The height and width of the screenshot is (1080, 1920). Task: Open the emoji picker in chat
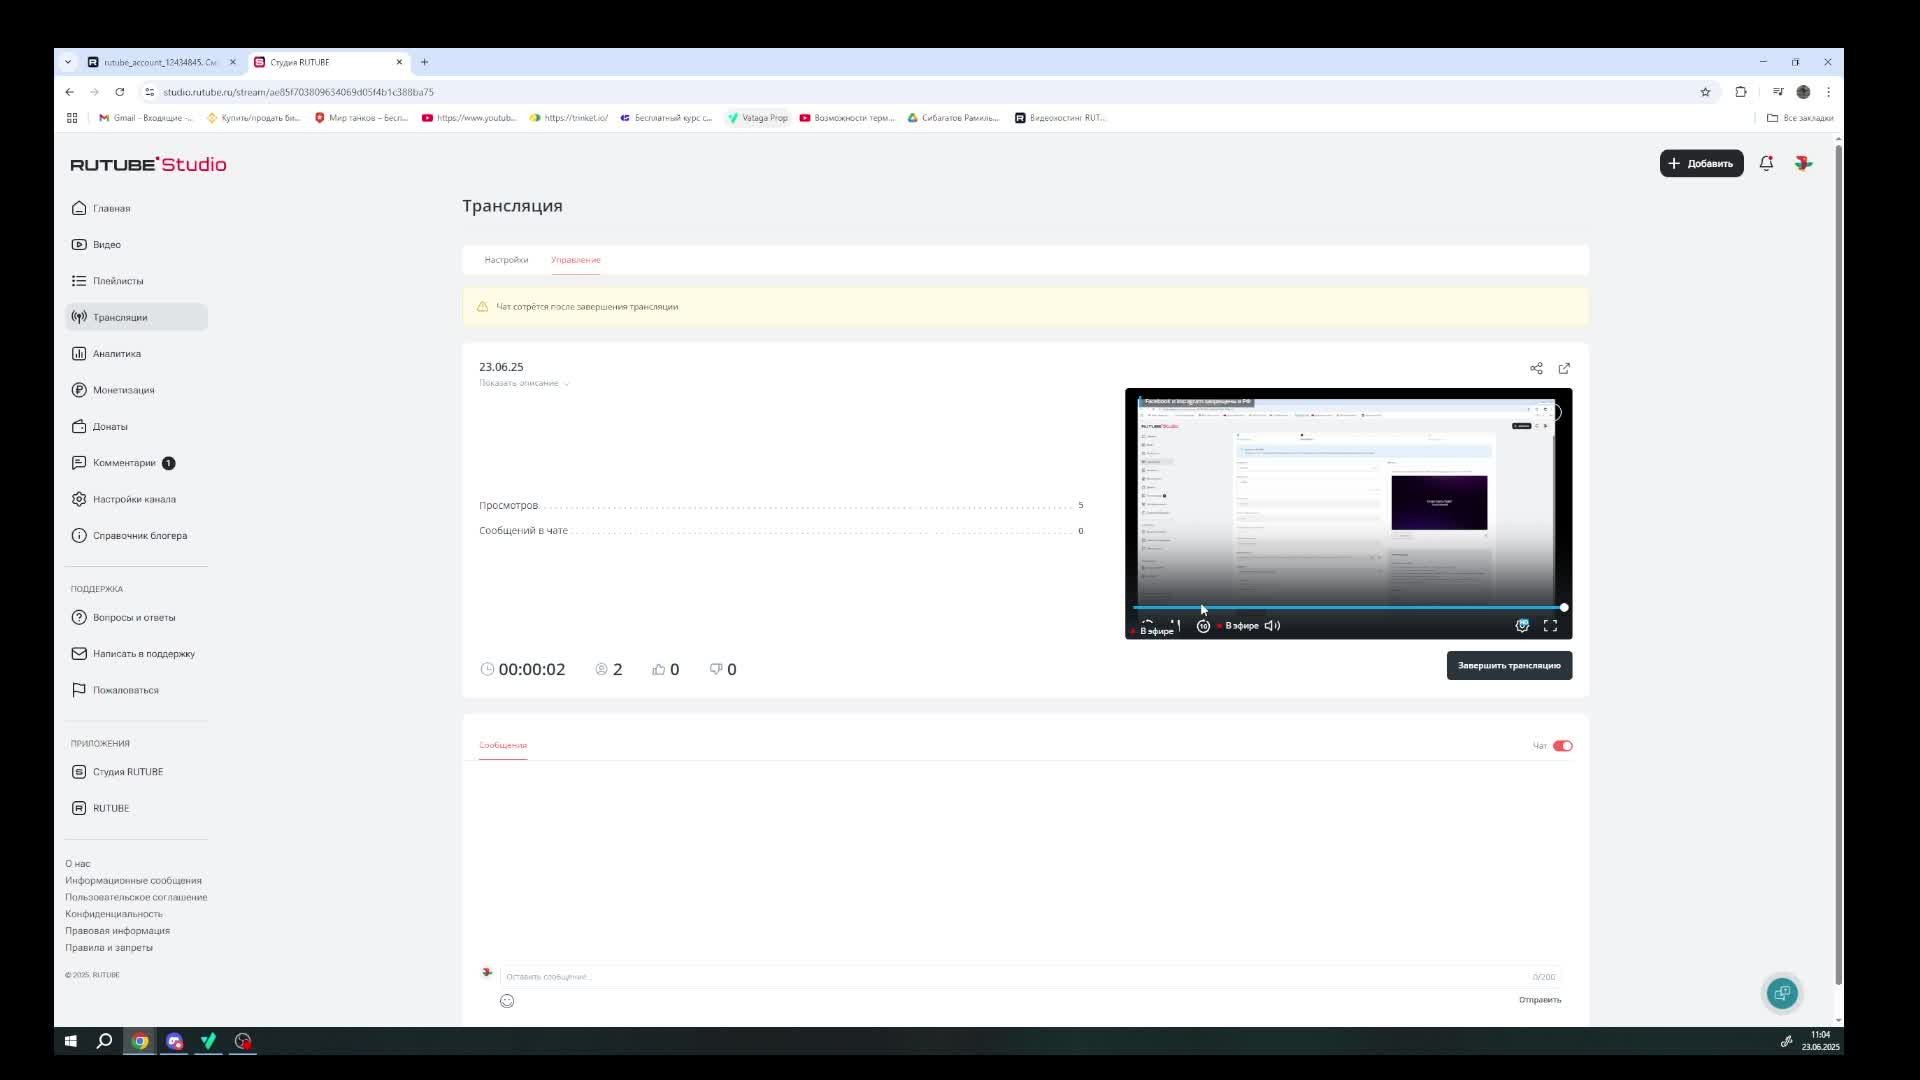click(507, 1001)
